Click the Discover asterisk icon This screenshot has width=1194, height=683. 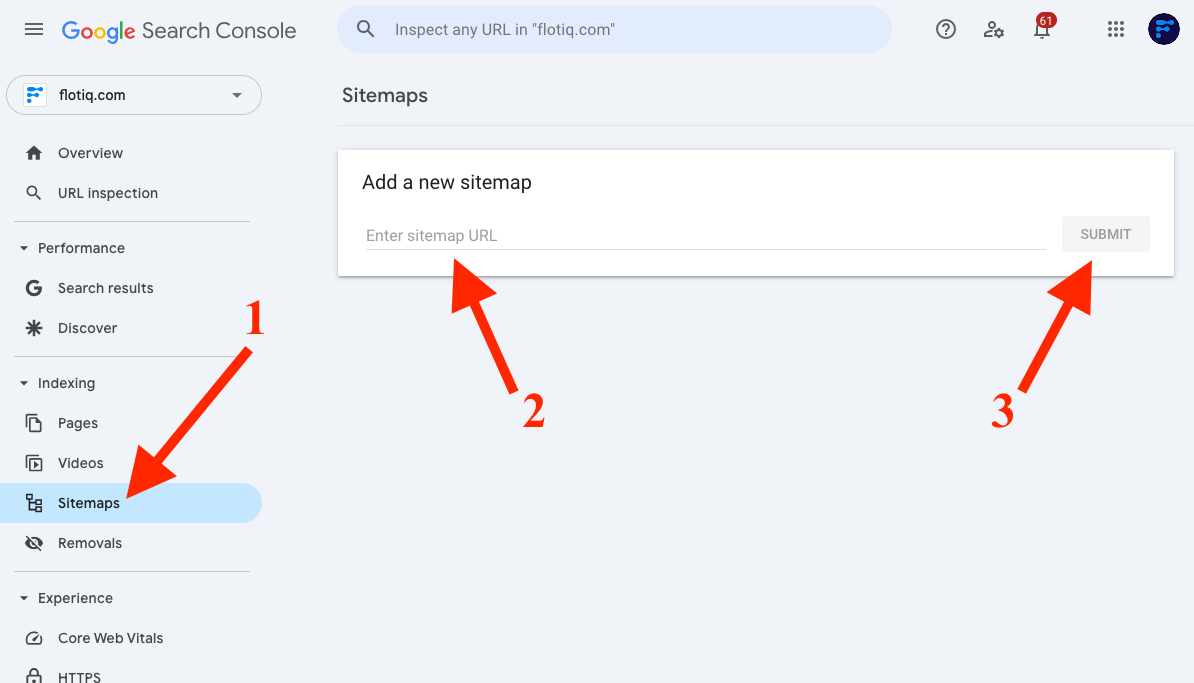(x=34, y=328)
